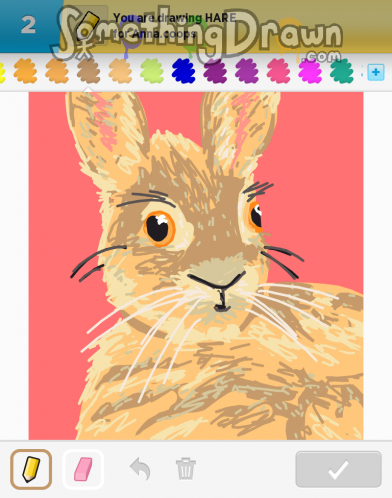Select the yellow pencil tool
The width and height of the screenshot is (392, 498).
pos(31,469)
